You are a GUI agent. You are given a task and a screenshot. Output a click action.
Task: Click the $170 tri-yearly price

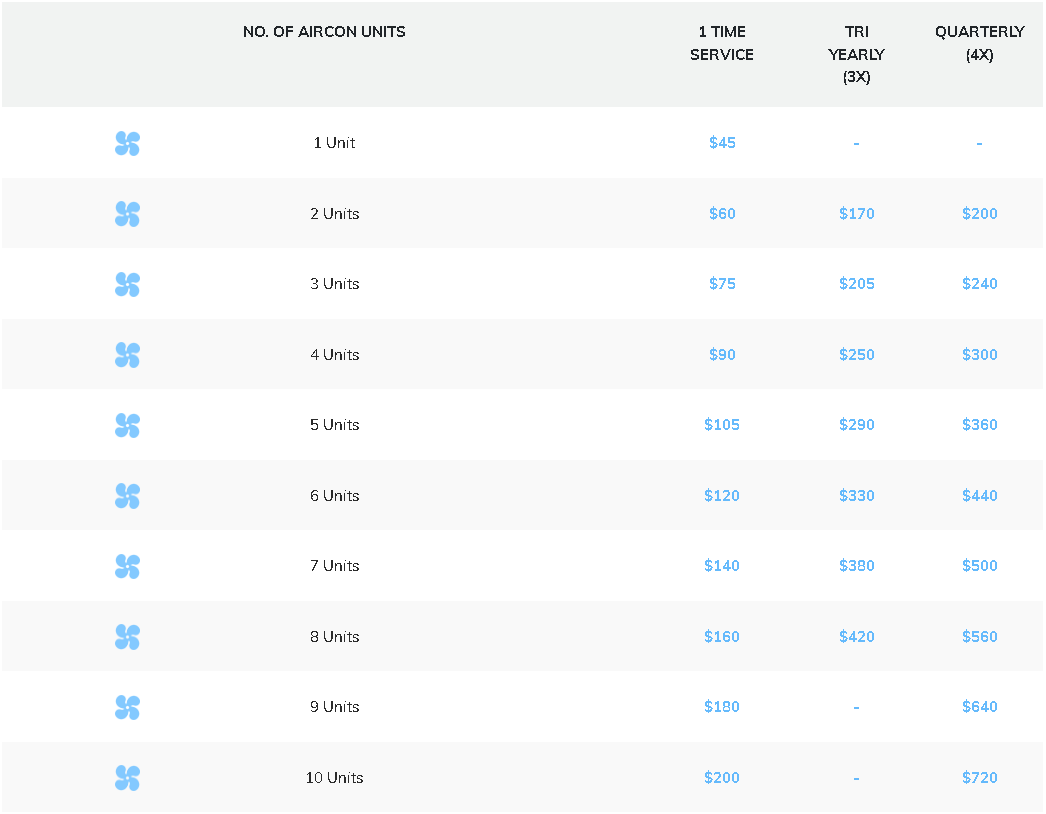(857, 214)
